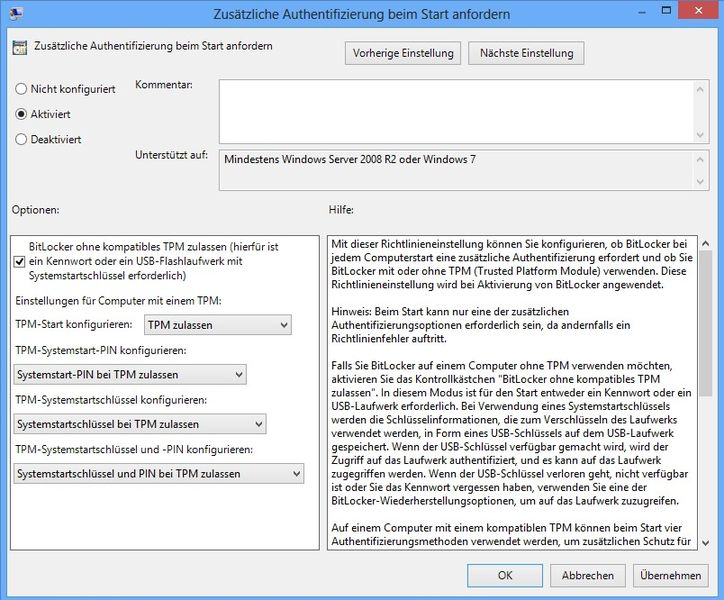Click the Hilfe scrollbar up arrow
Image resolution: width=724 pixels, height=600 pixels.
coord(705,243)
